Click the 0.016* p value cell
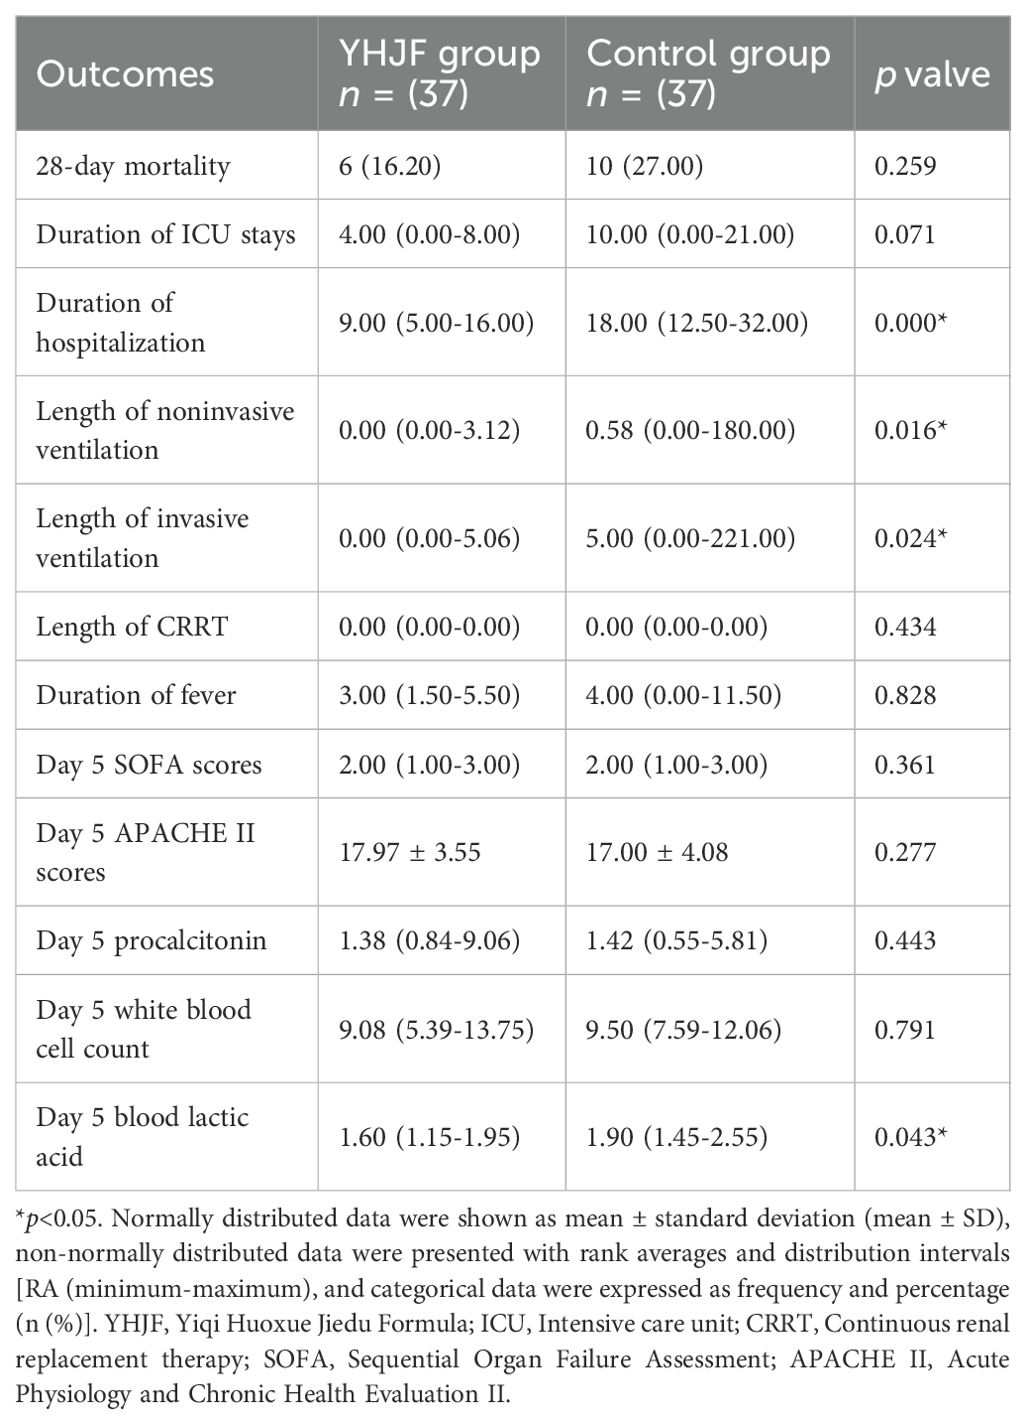 point(910,431)
